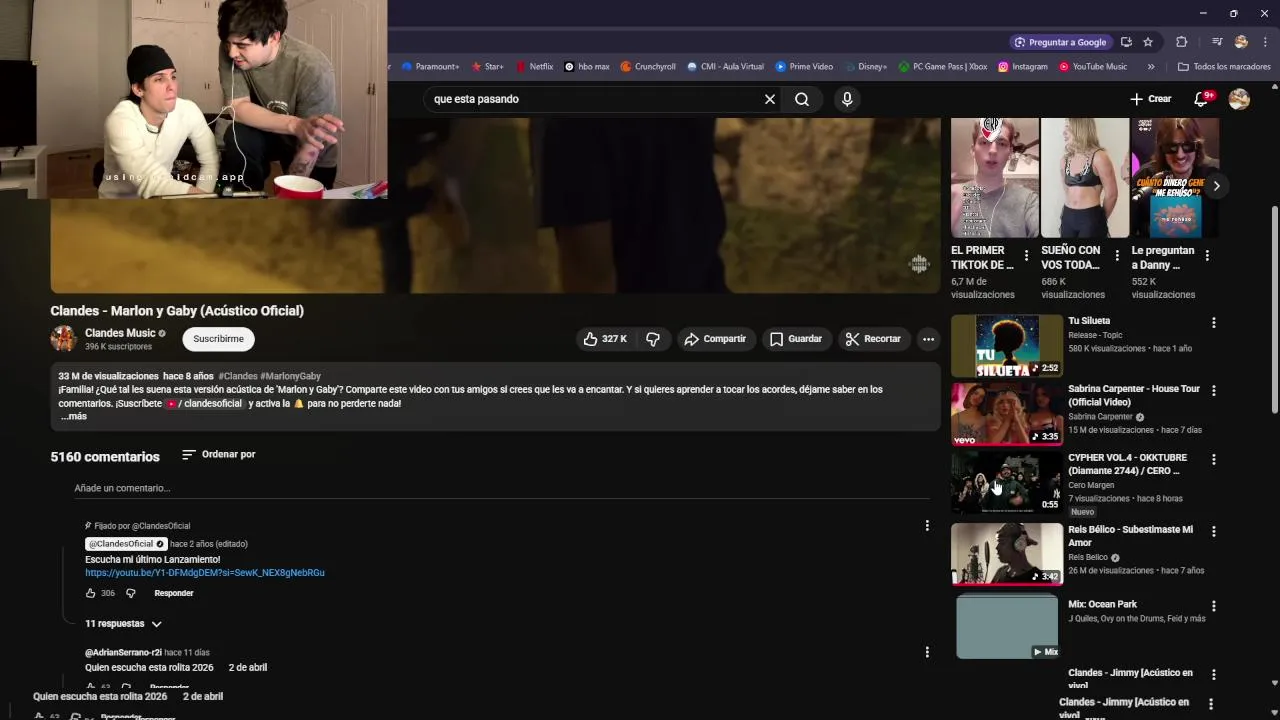The height and width of the screenshot is (720, 1280).
Task: Like the video with 327 K thumbs up
Action: 604,339
